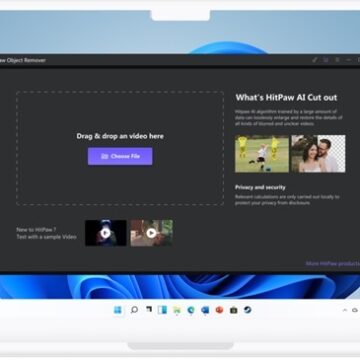Open Task View on the taskbar
The width and height of the screenshot is (360, 360).
coord(148,310)
